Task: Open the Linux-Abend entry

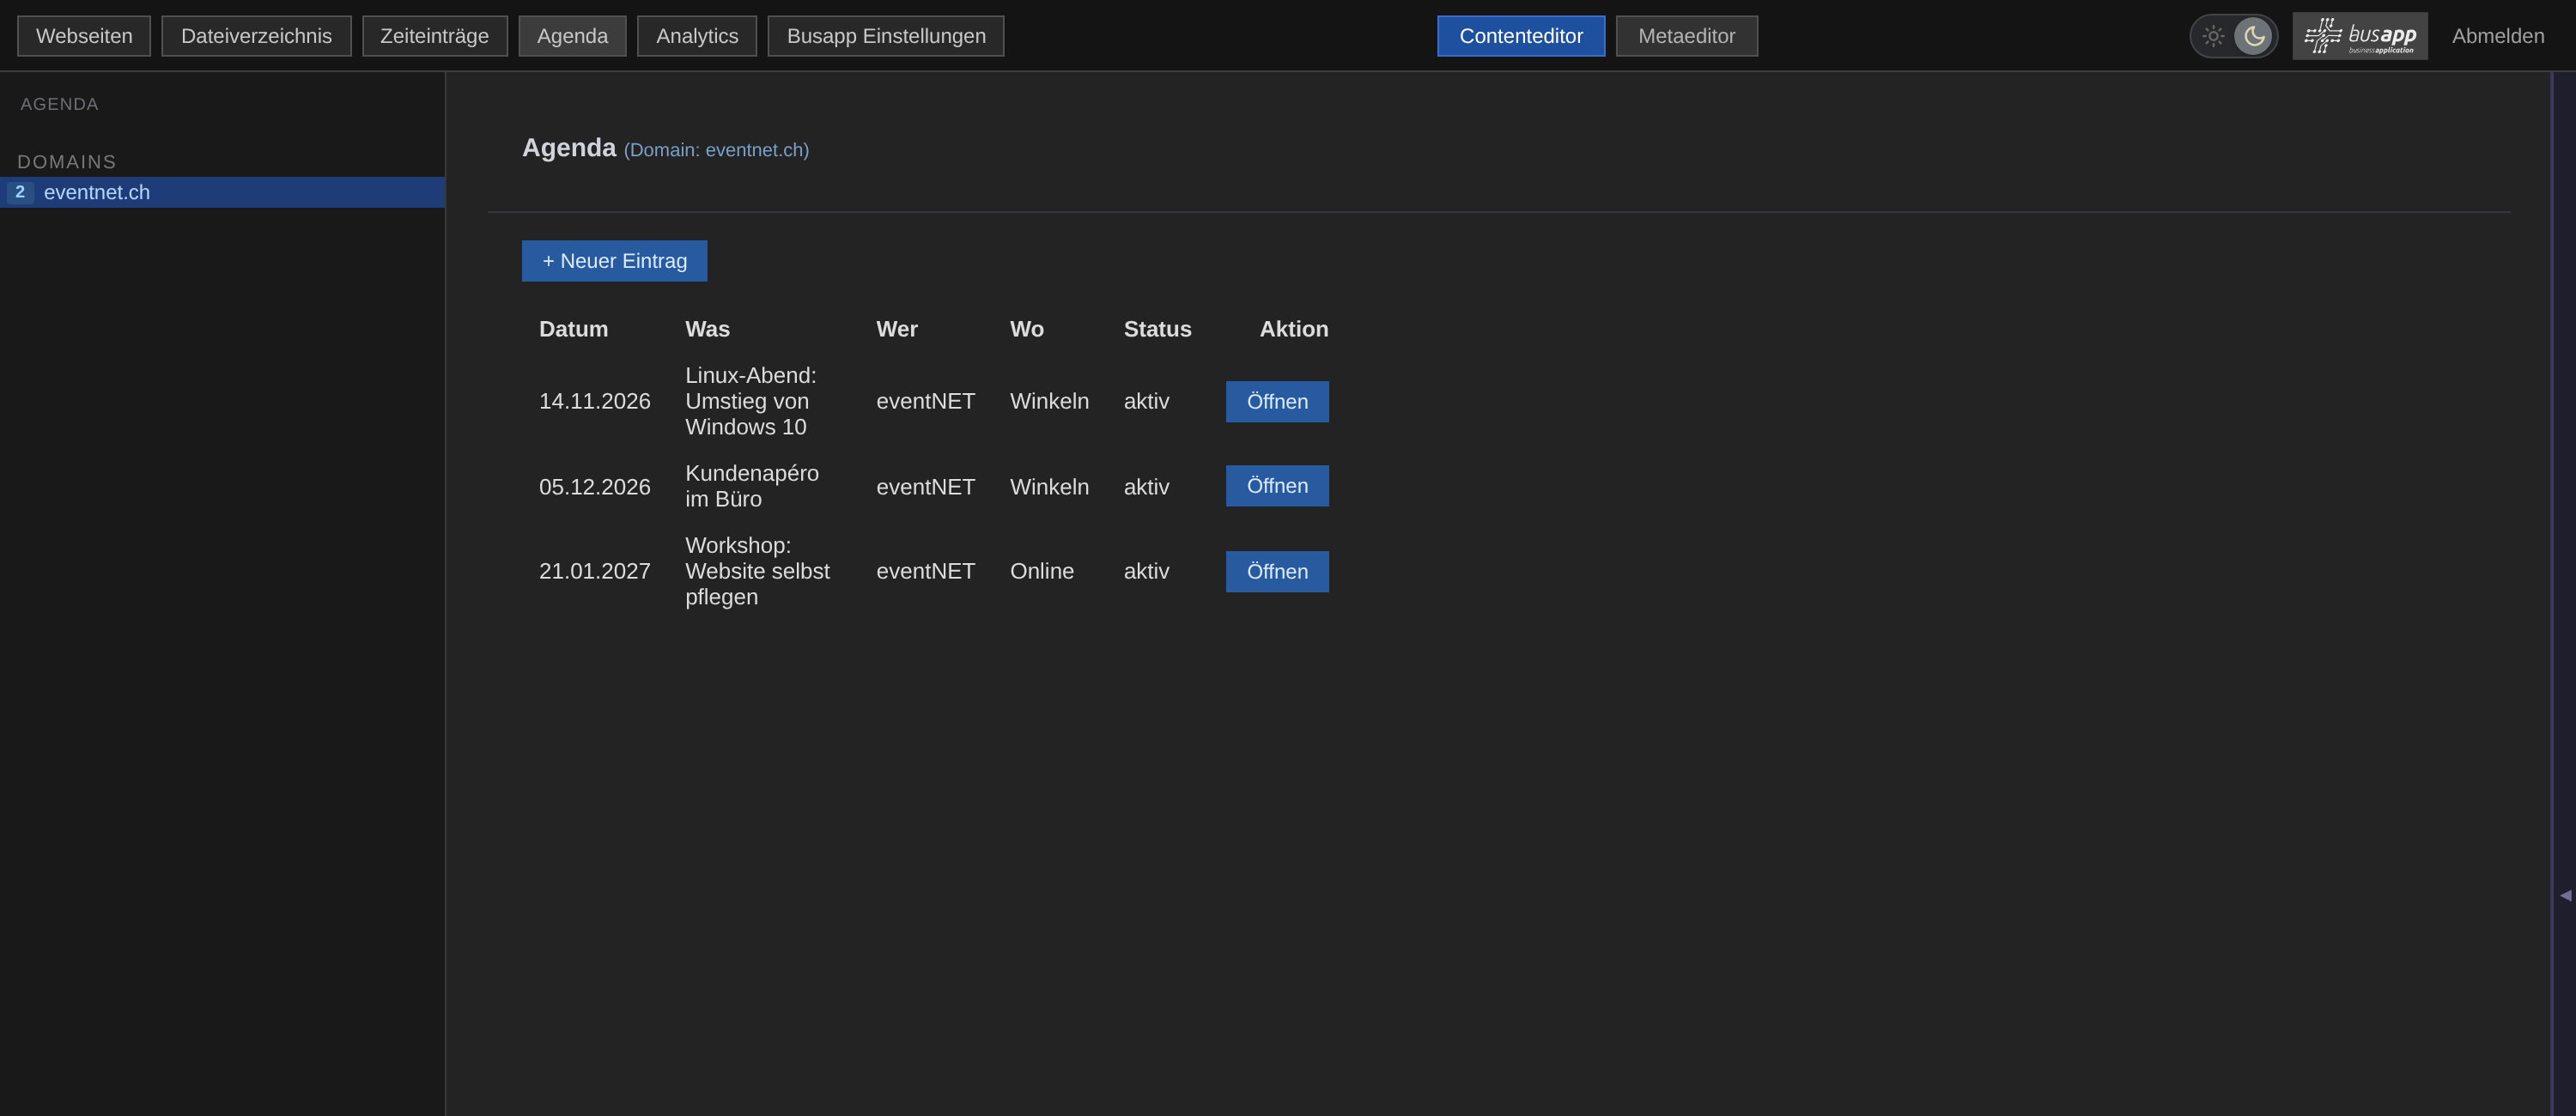Action: coord(1277,401)
